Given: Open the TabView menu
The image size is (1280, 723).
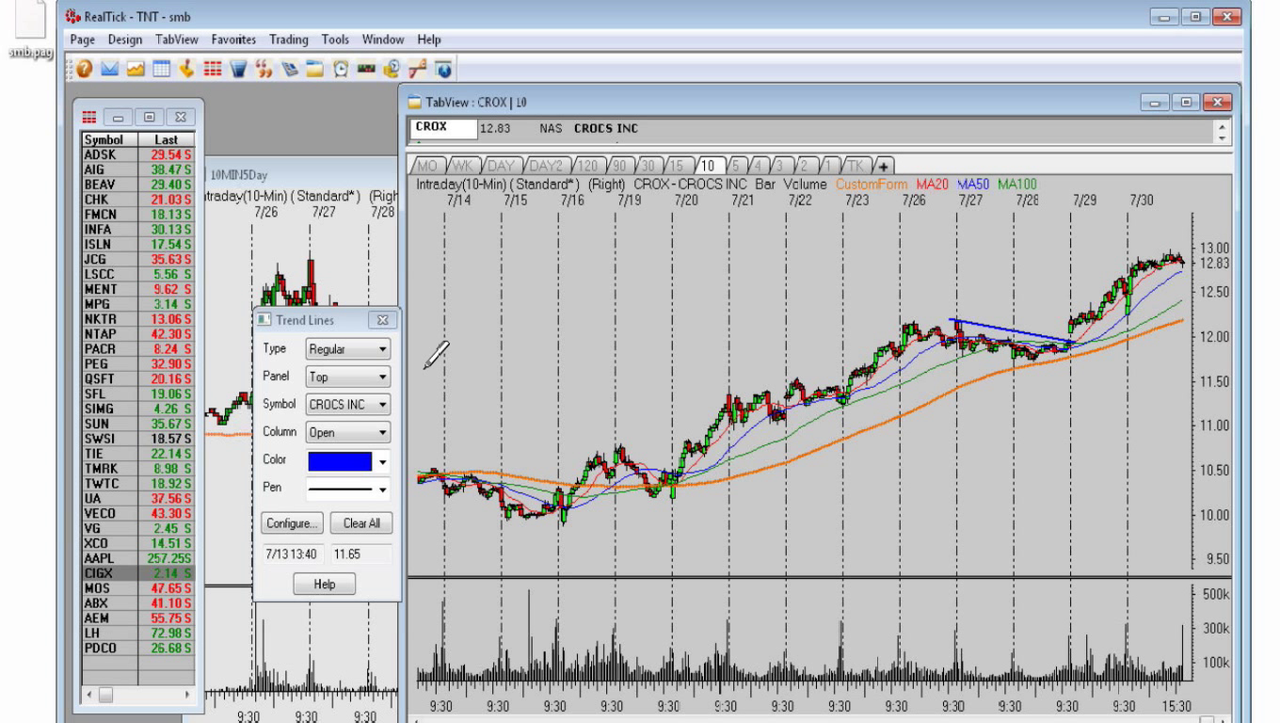Looking at the screenshot, I should [176, 40].
